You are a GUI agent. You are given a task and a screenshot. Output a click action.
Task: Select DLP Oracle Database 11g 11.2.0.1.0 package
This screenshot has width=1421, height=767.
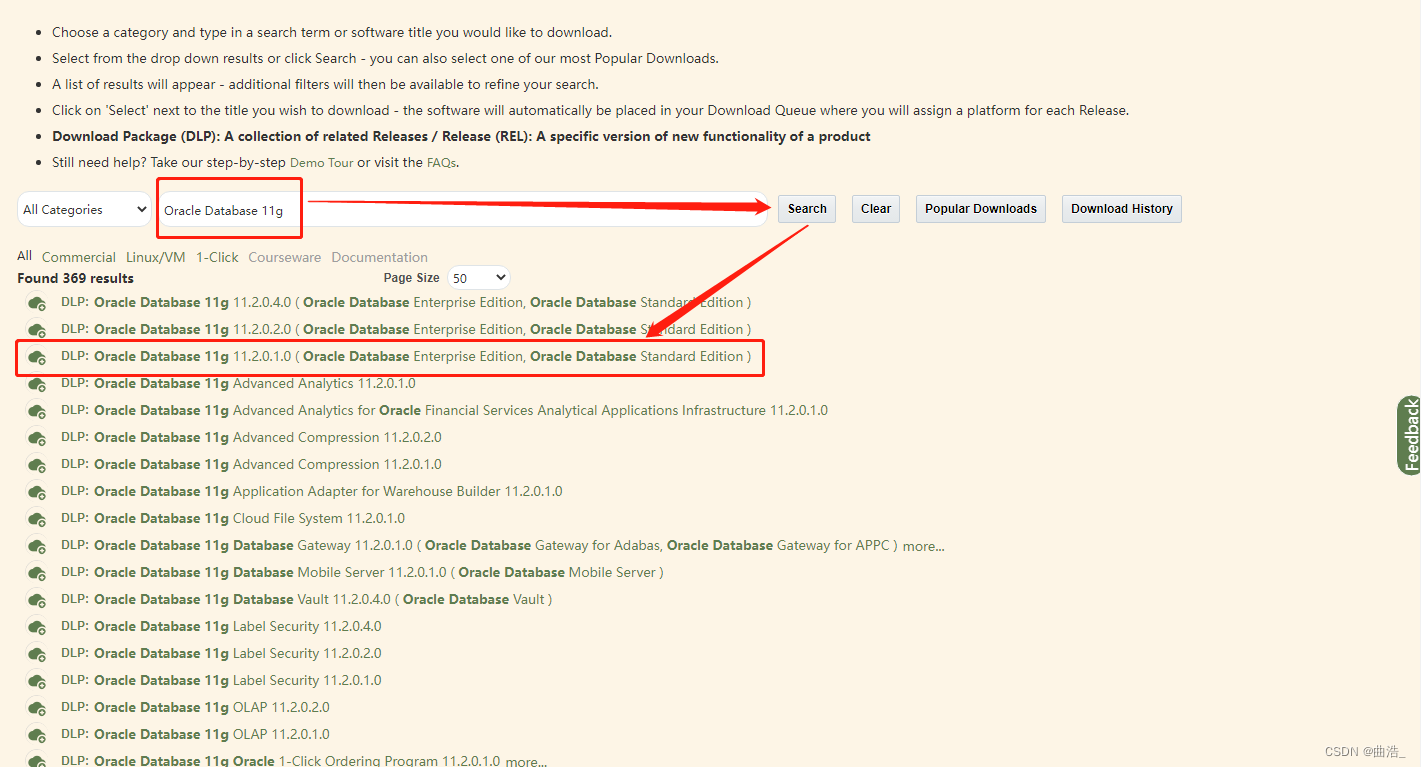406,356
